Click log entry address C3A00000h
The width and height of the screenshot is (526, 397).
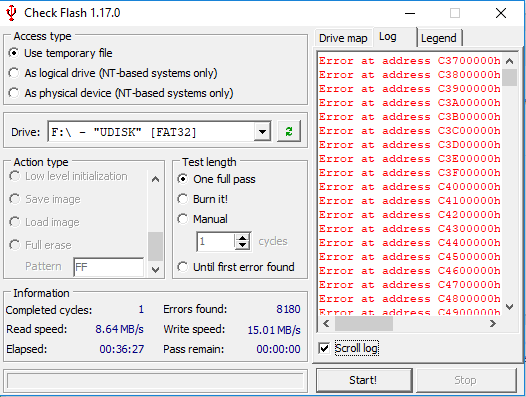coord(410,103)
